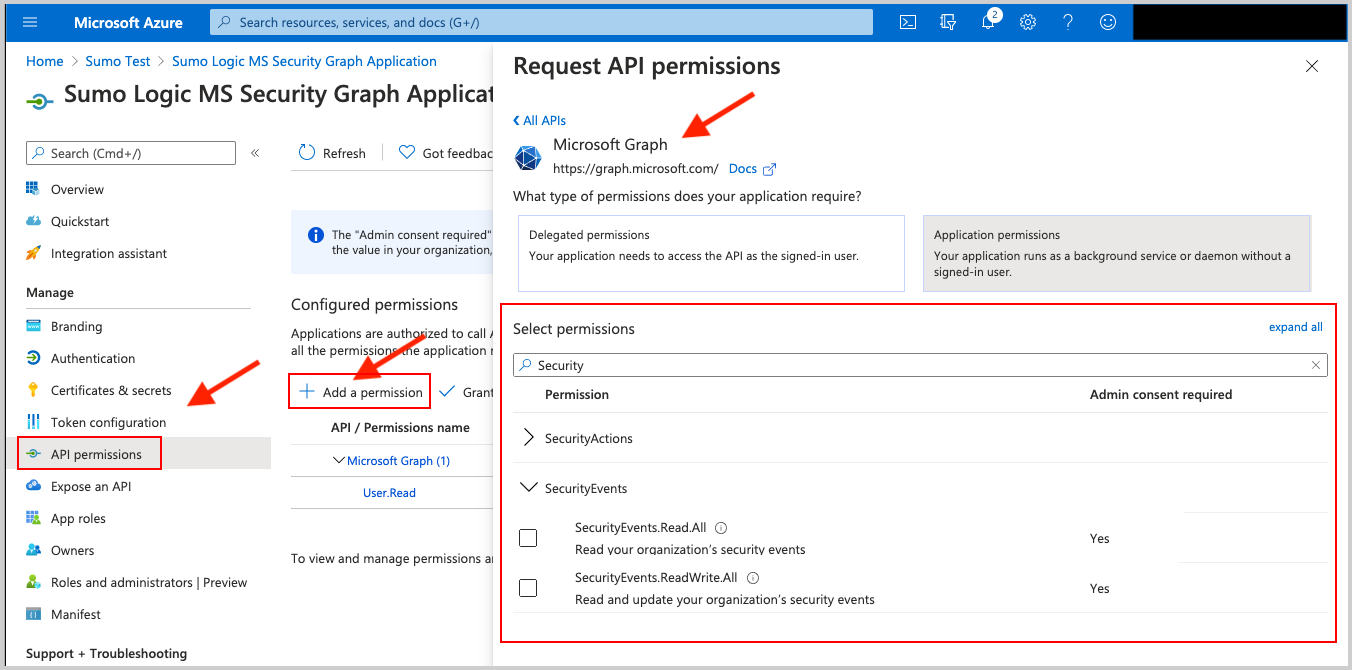The height and width of the screenshot is (670, 1352).
Task: Open the Microsoft Graph Docs link
Action: 744,167
